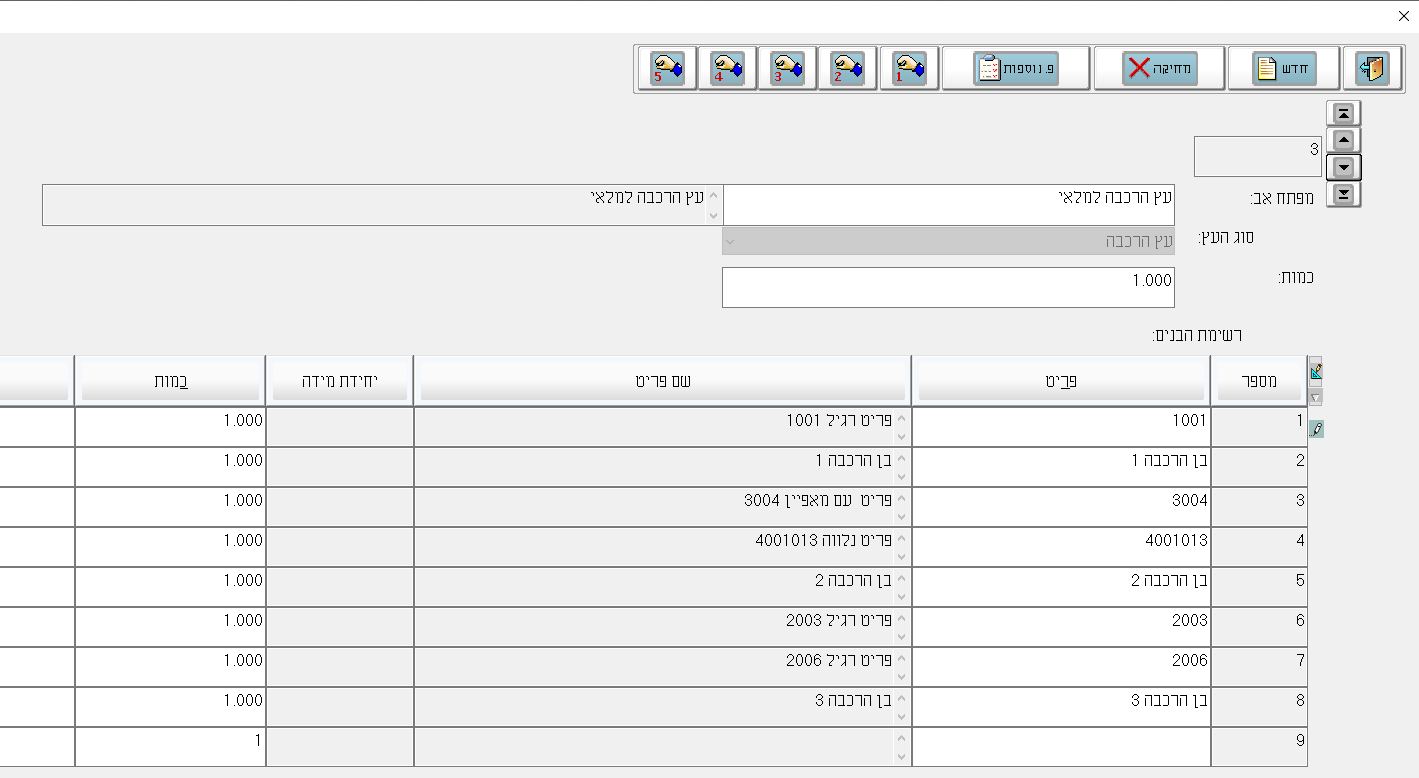The image size is (1419, 778).
Task: Click the pencil edit marker beside row 1
Action: click(1316, 429)
